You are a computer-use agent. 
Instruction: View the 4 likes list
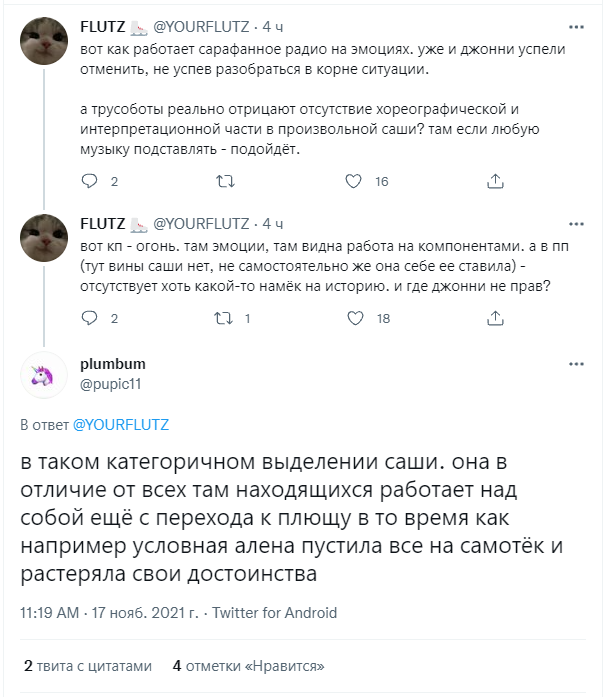[248, 666]
